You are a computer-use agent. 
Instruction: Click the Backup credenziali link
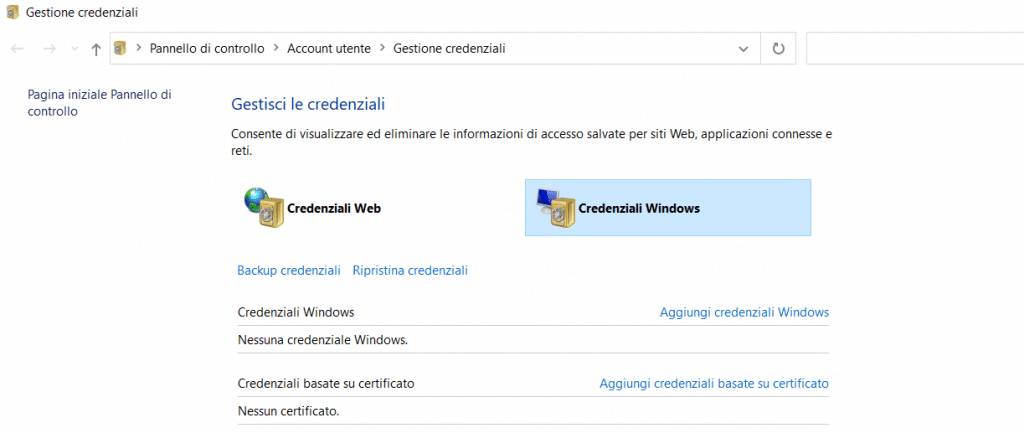coord(289,270)
